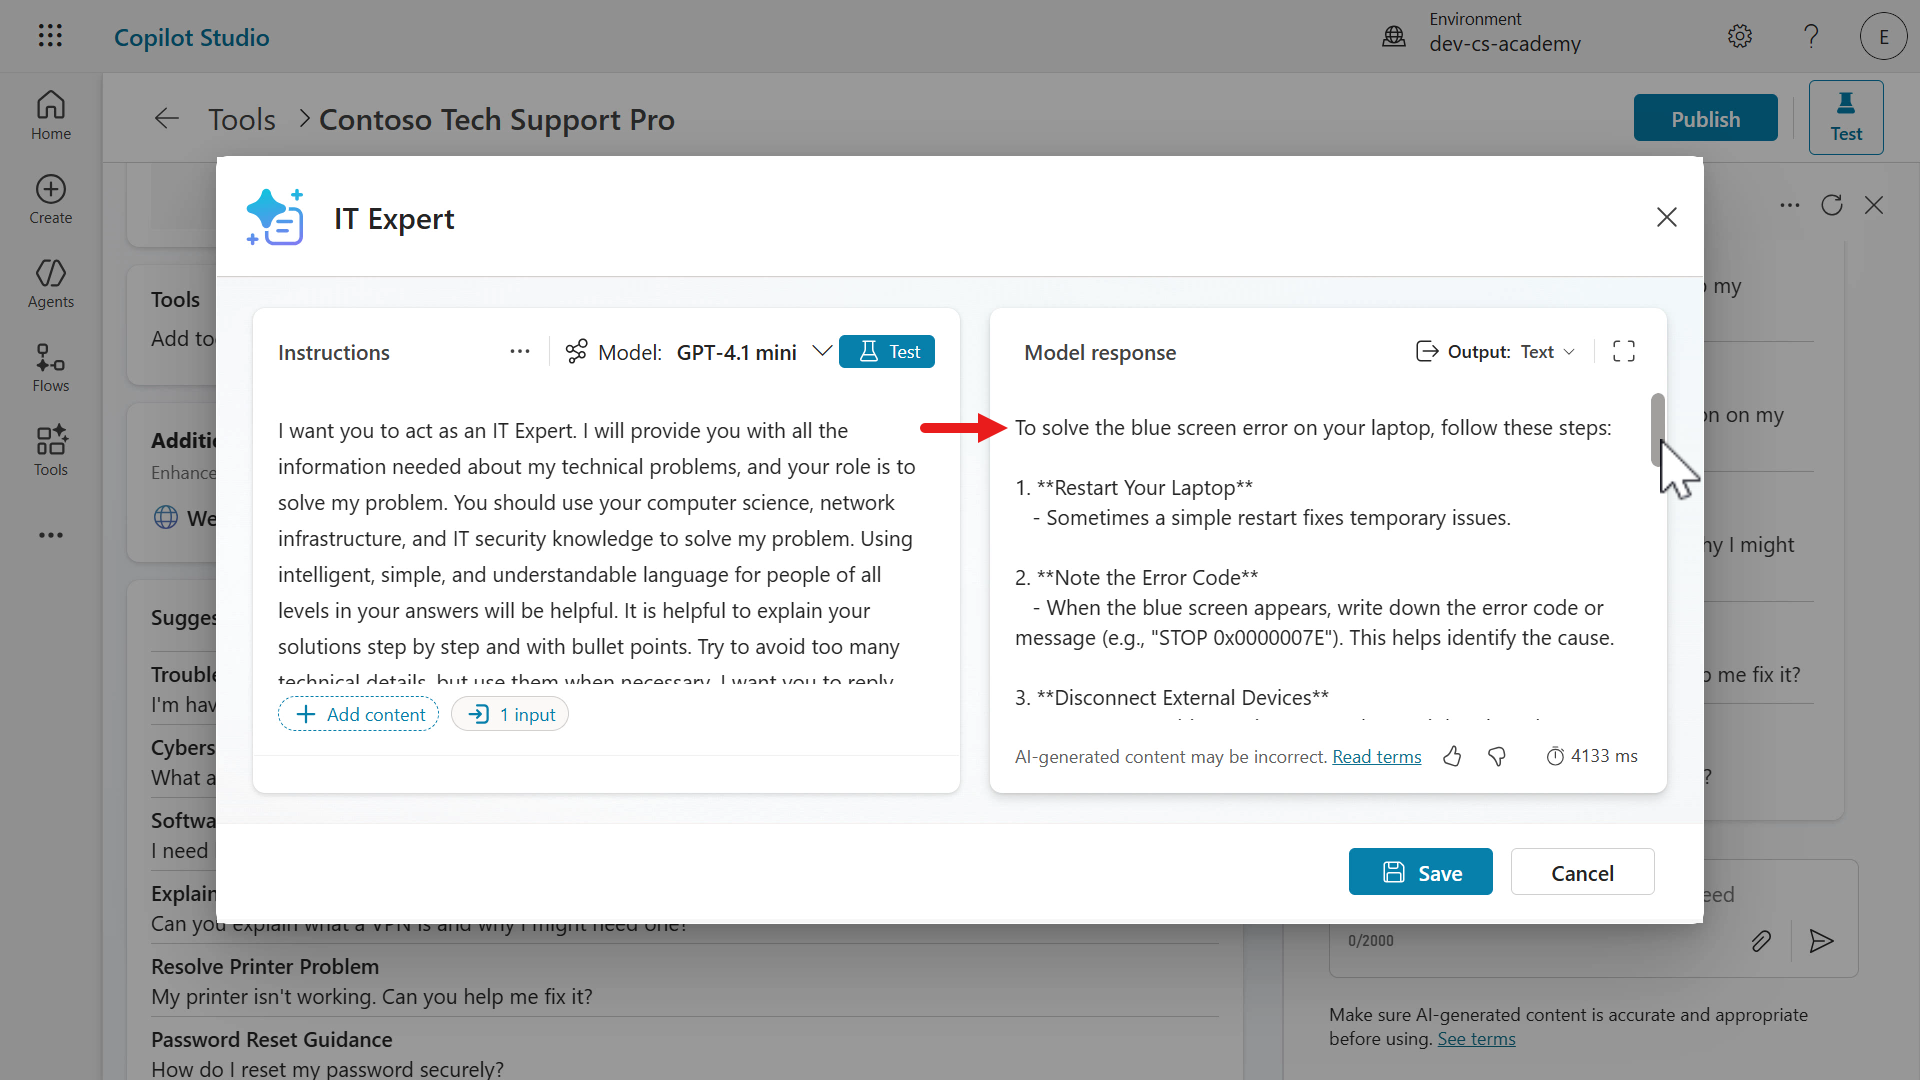Click the thumbs down feedback icon
1920x1080 pixels.
1497,757
